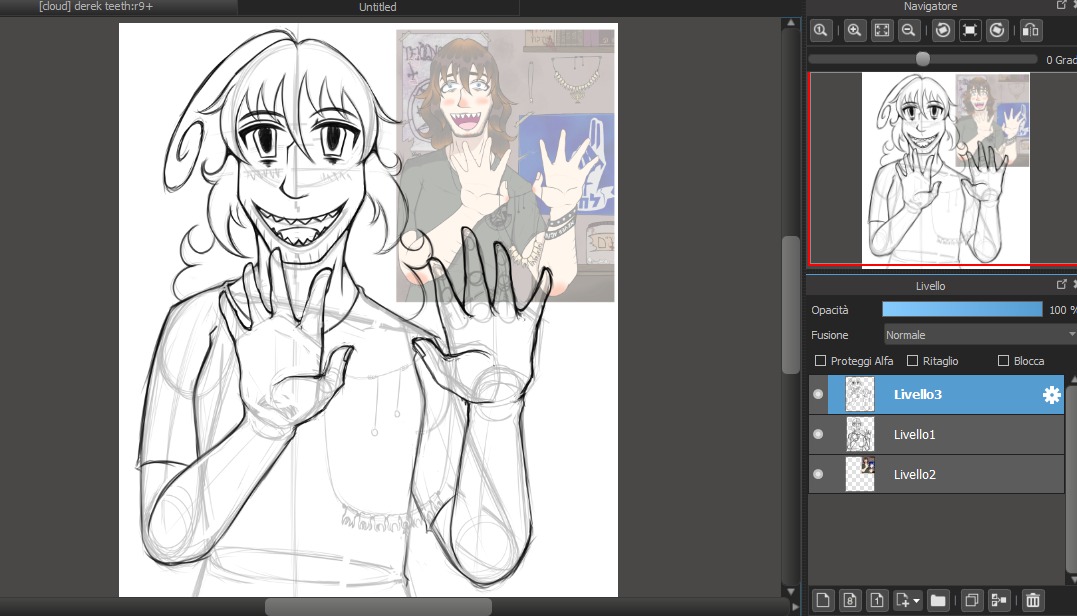Viewport: 1077px width, 616px height.
Task: Select the Livello3 layer name
Action: tap(918, 394)
